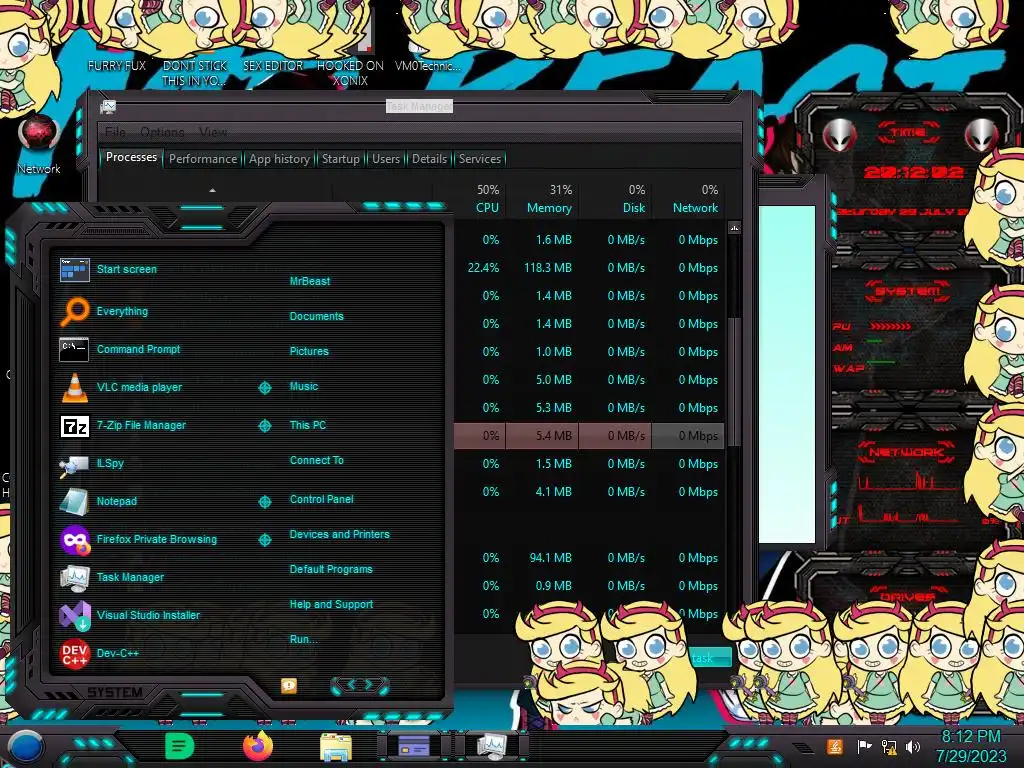Open the Network desktop icon

tap(39, 145)
